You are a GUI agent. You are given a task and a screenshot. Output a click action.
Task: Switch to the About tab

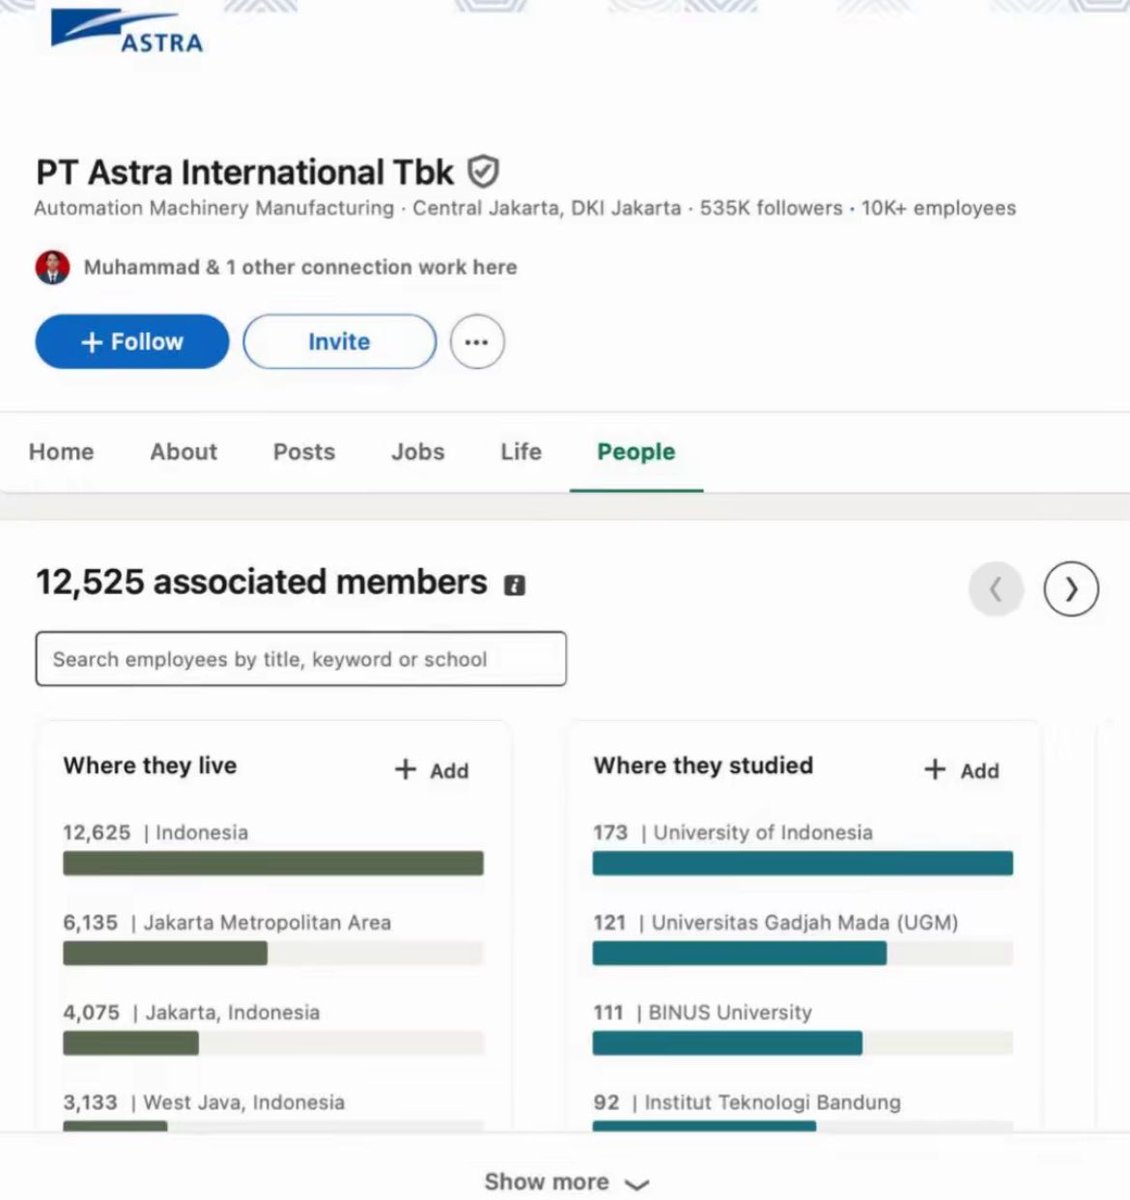point(184,452)
